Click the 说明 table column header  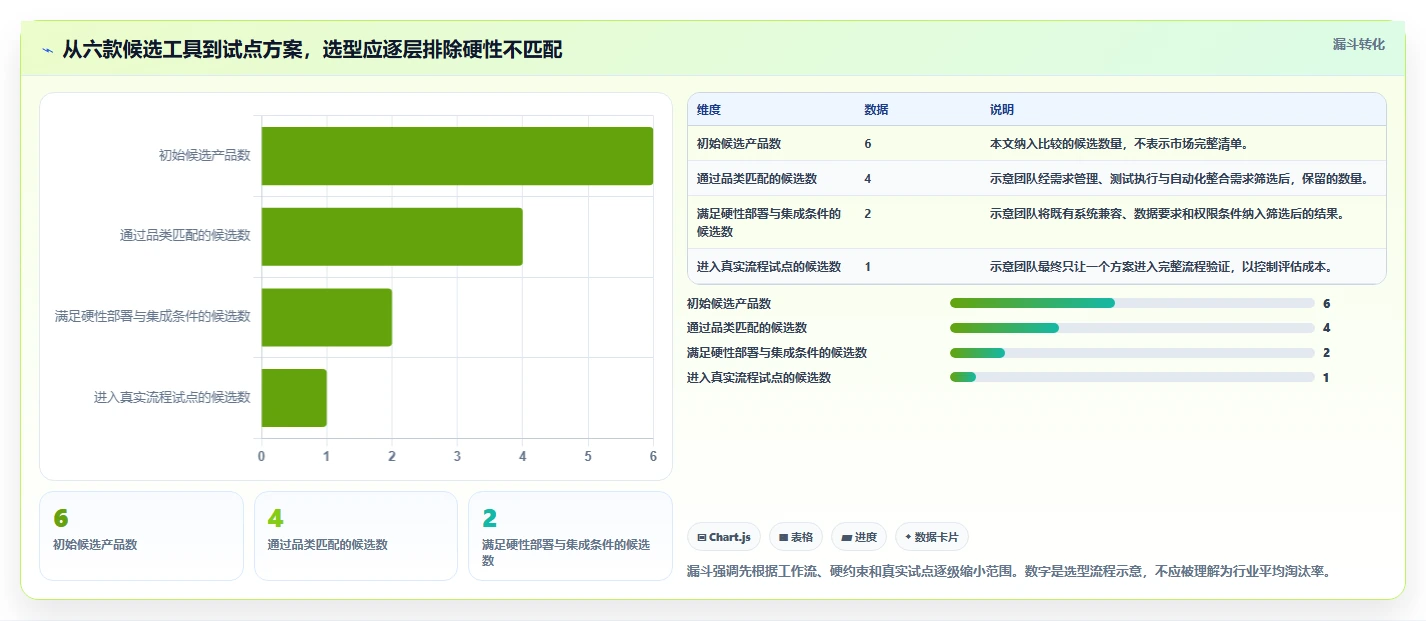1002,110
